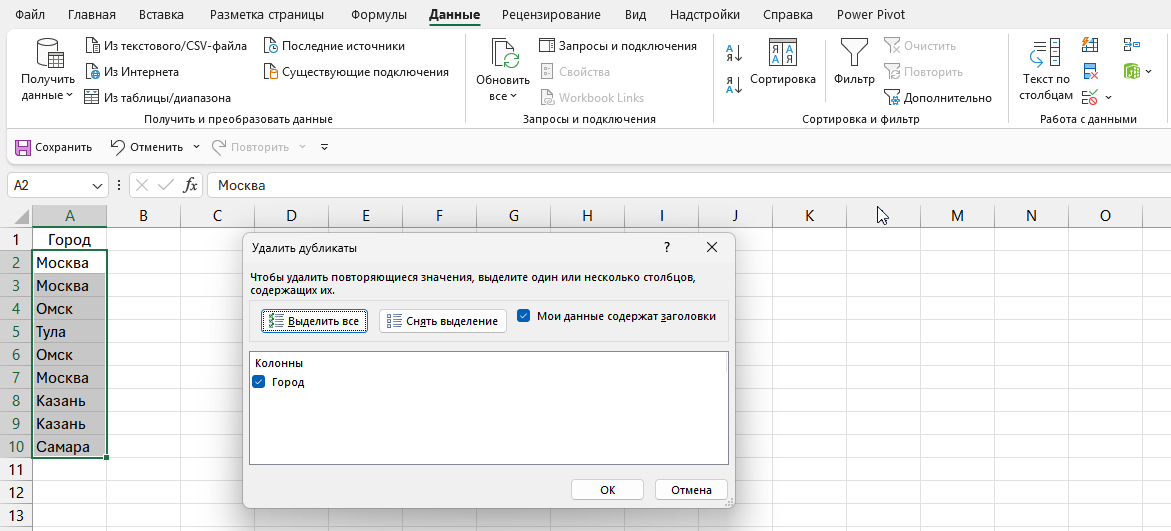The image size is (1171, 531).
Task: Click the Текст по столбцам icon
Action: (1045, 62)
